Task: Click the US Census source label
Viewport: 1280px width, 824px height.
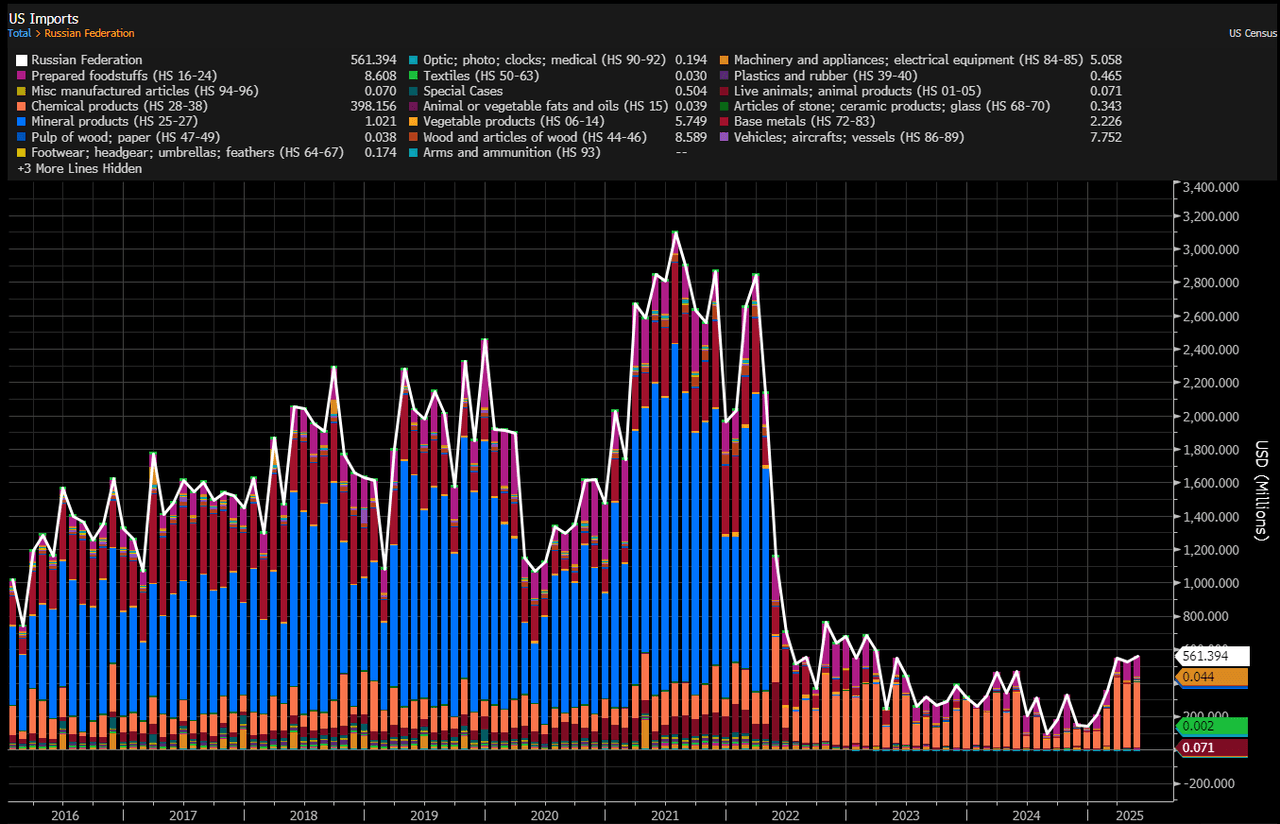Action: [x=1252, y=34]
